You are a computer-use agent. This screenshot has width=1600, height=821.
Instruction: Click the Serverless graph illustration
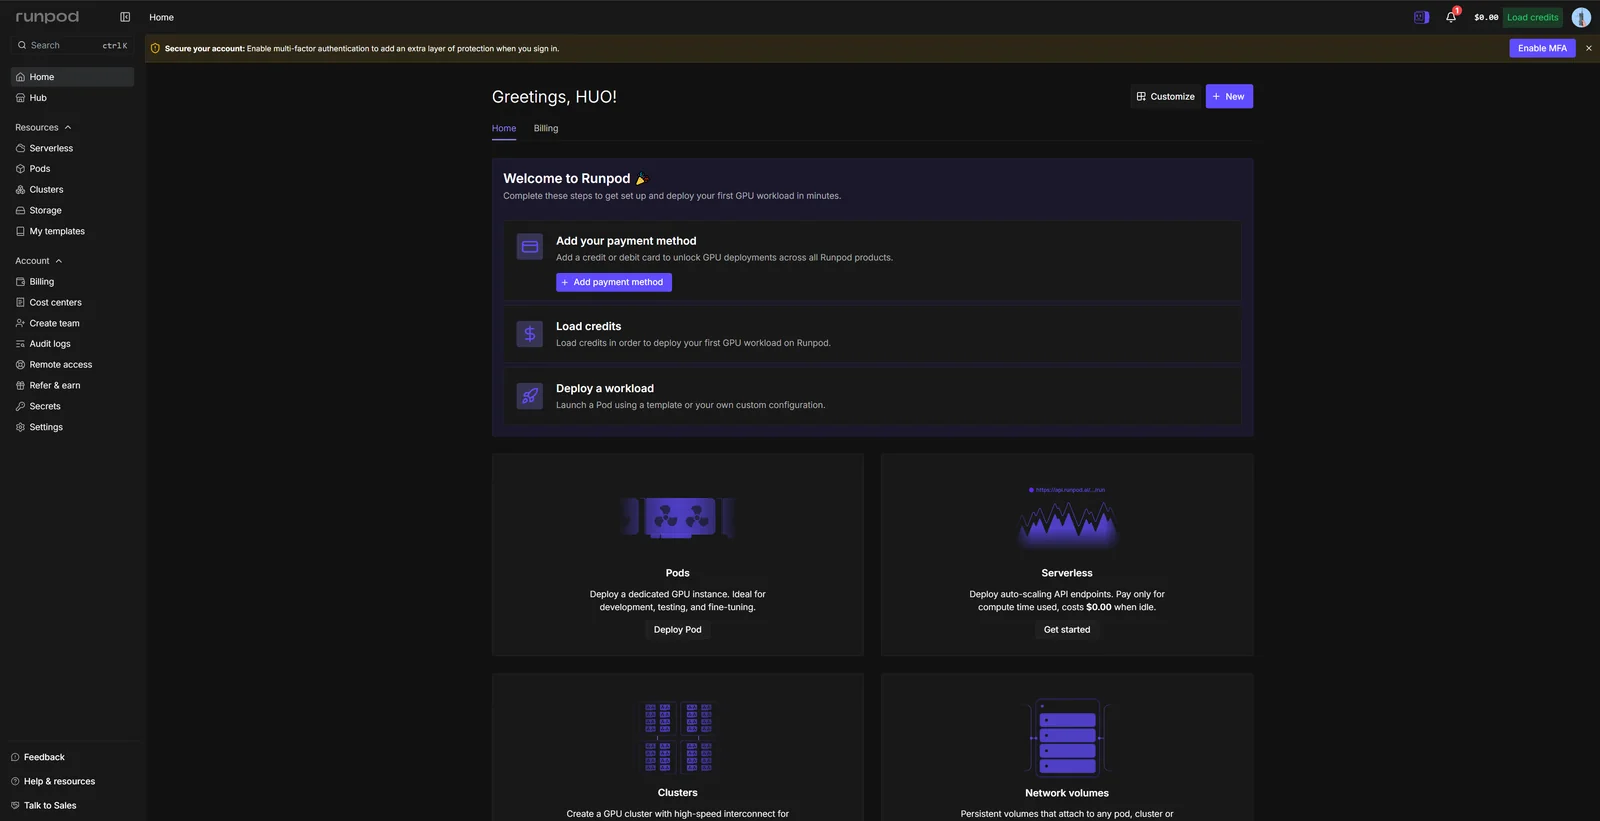(x=1067, y=518)
